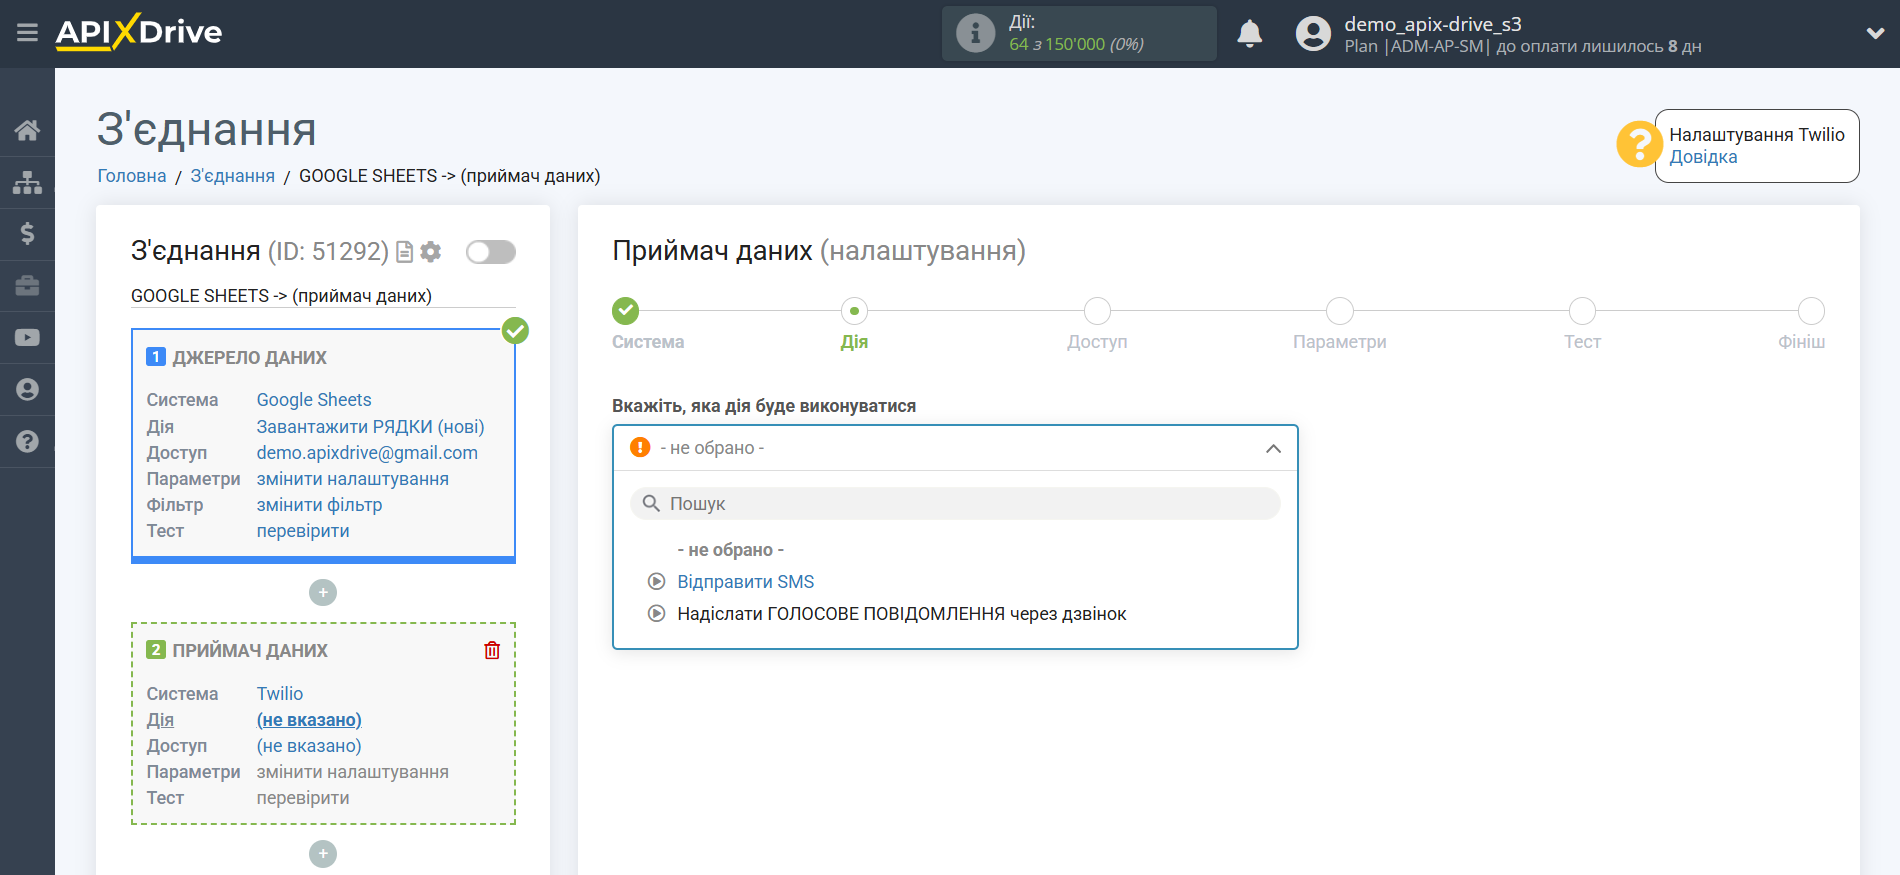Collapse the action dropdown
The height and width of the screenshot is (875, 1900).
(x=1273, y=448)
